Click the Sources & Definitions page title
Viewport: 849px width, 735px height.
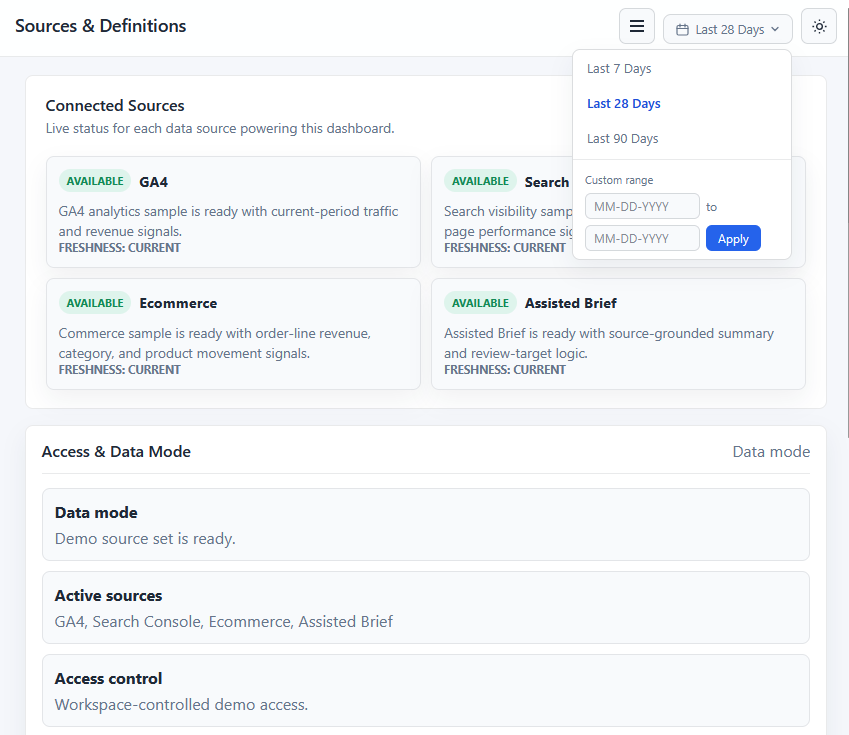[101, 26]
